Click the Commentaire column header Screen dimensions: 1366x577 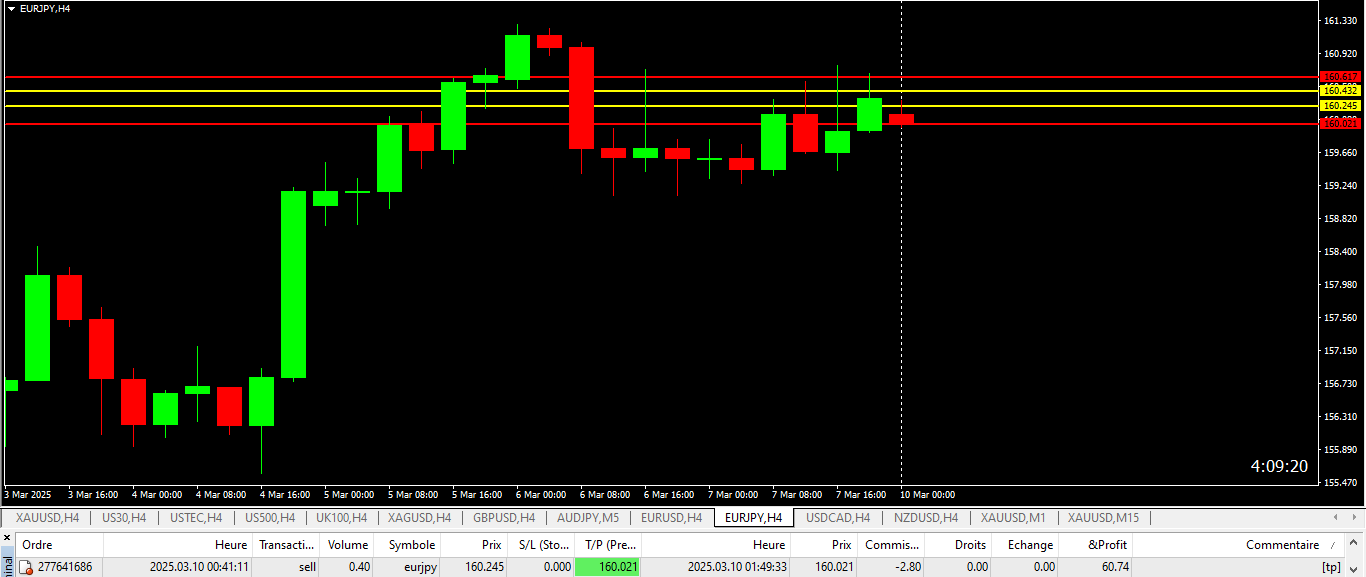(x=1281, y=545)
